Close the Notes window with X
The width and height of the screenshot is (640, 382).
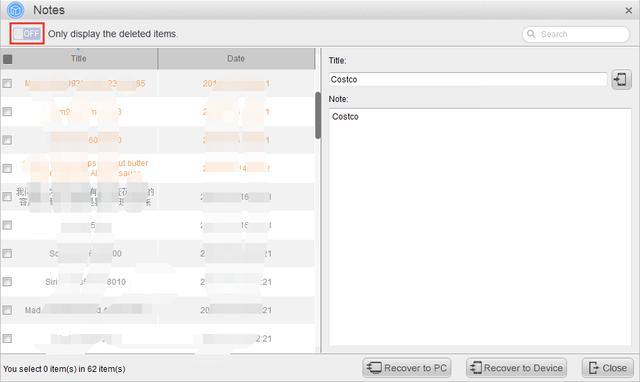629,11
